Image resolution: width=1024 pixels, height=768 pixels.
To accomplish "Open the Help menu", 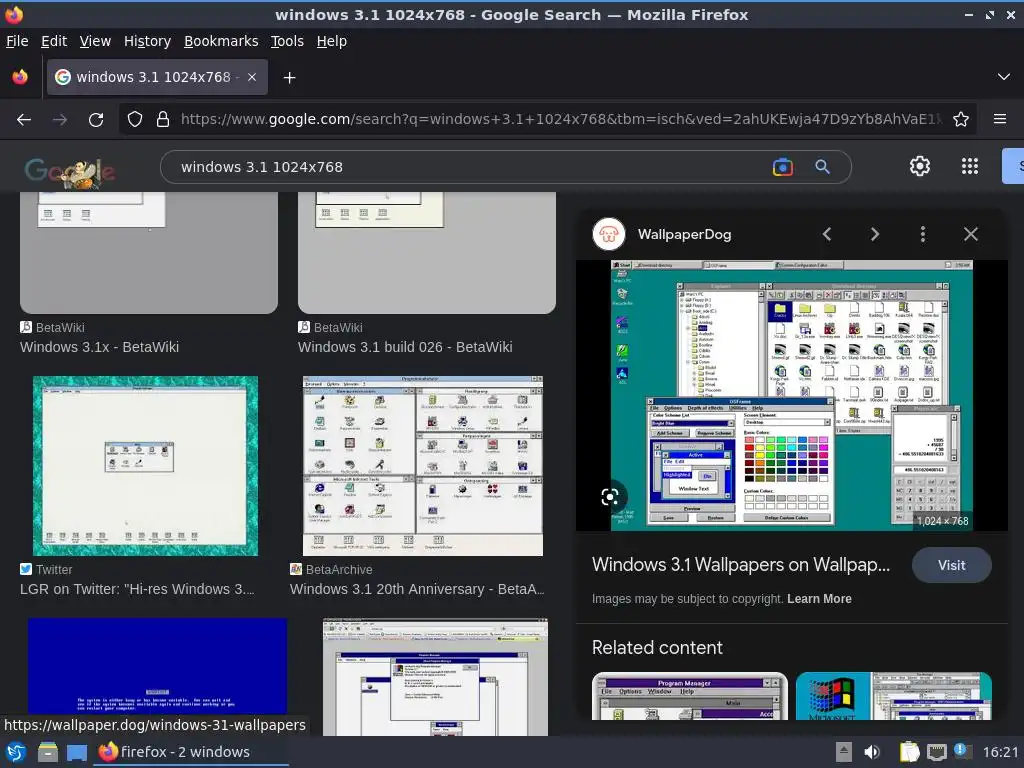I will click(331, 41).
